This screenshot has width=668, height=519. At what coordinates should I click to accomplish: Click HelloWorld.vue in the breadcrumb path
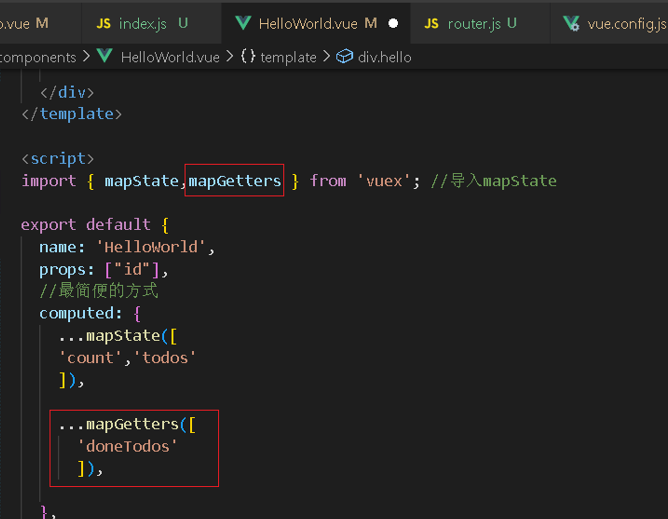[x=168, y=57]
